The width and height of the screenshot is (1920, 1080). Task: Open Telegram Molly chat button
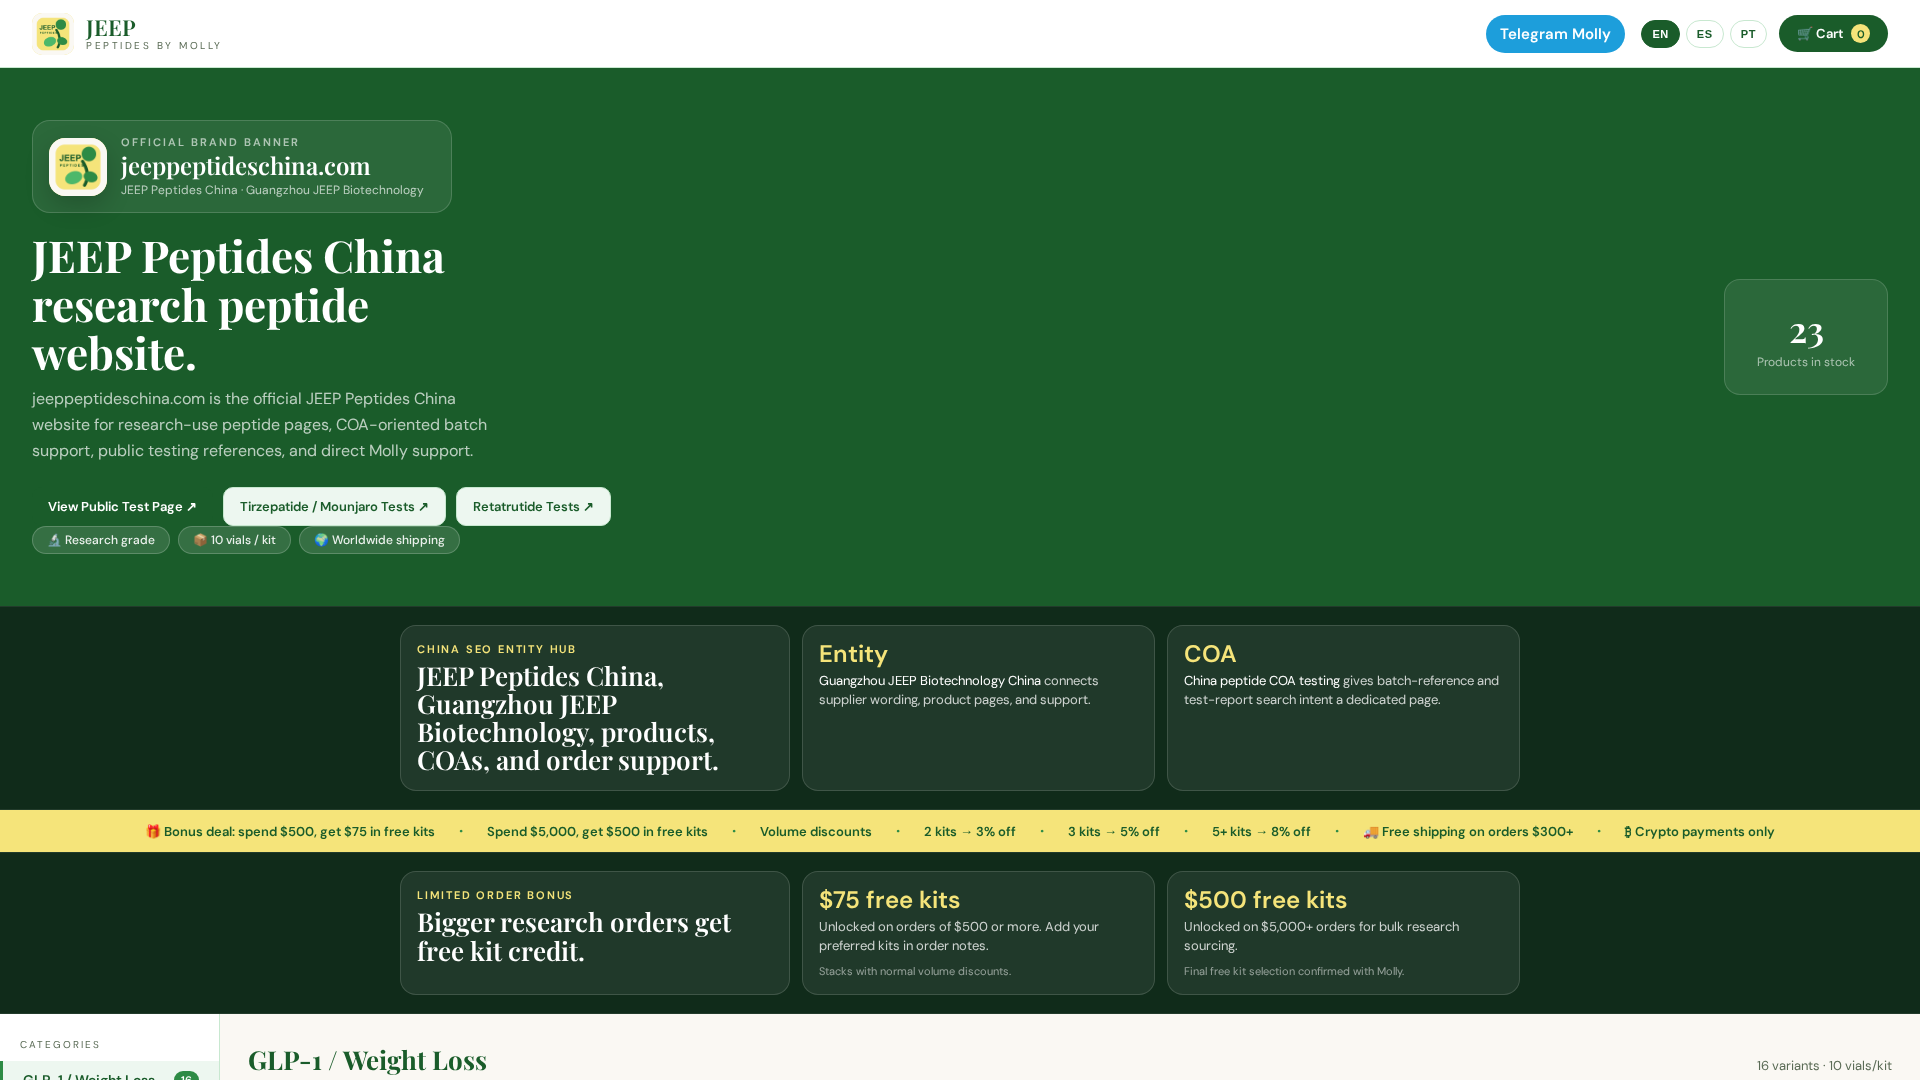[x=1555, y=34]
